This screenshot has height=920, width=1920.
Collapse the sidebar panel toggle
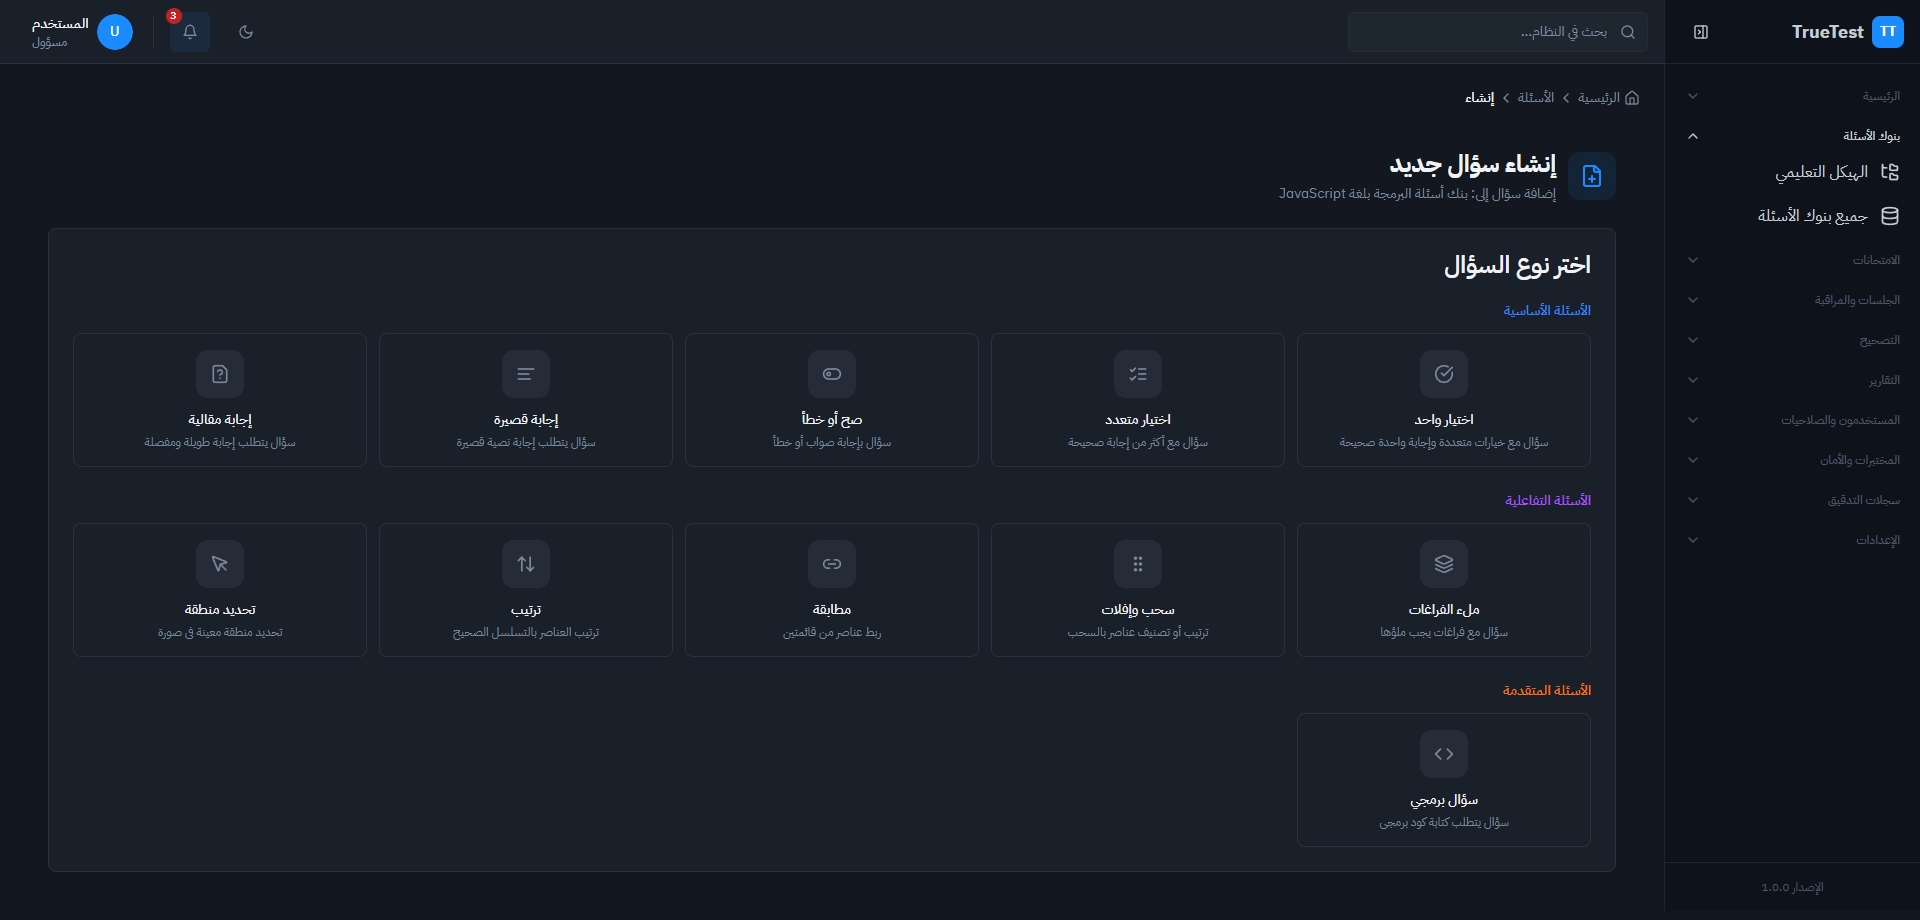coord(1701,32)
